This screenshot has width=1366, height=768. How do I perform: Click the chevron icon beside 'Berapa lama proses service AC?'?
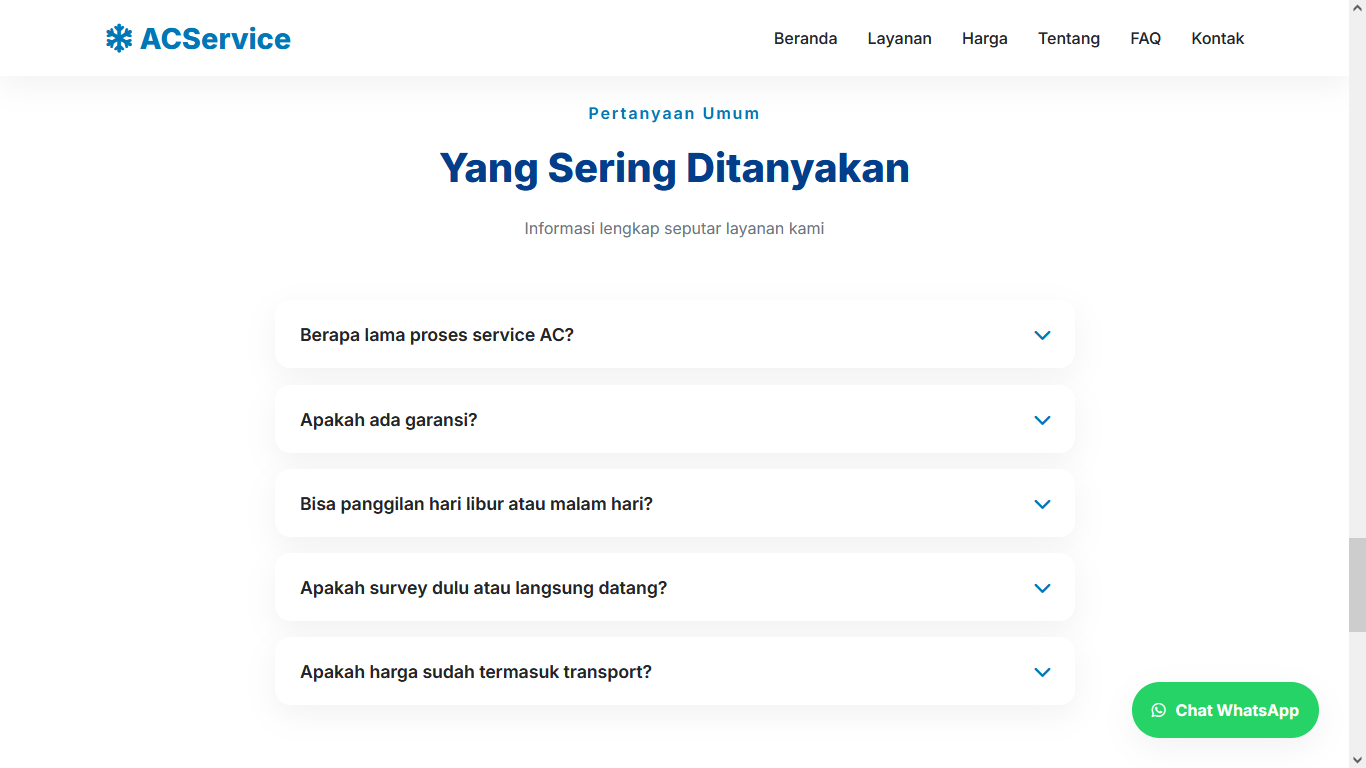point(1042,335)
